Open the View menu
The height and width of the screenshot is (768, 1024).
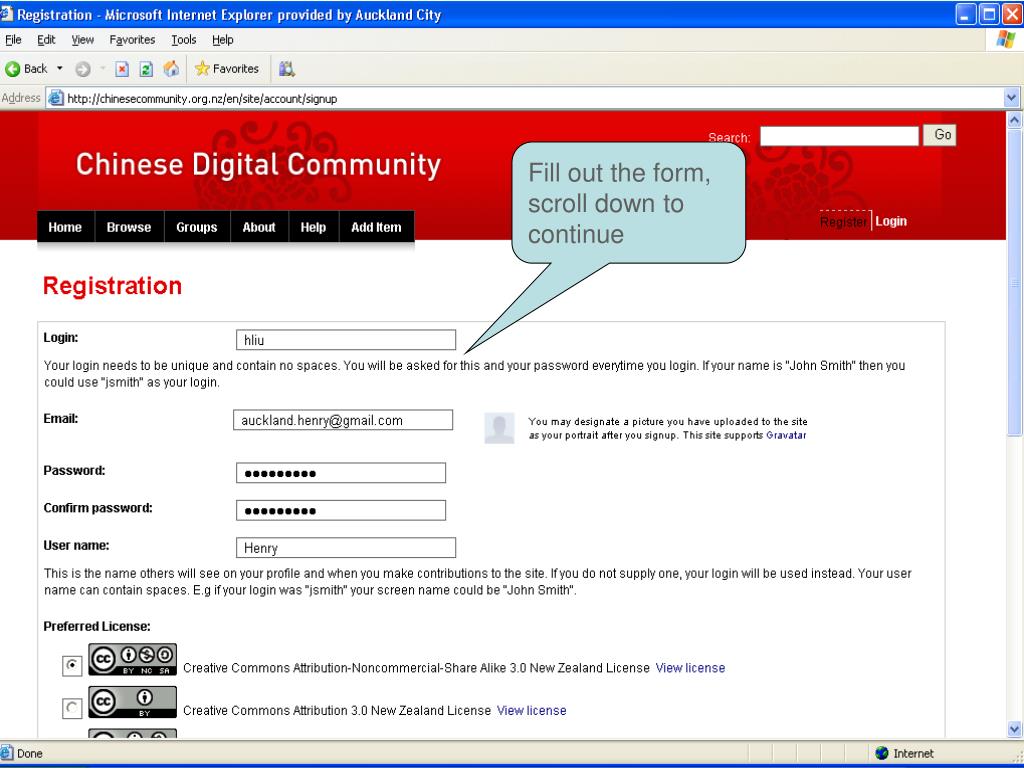[82, 40]
